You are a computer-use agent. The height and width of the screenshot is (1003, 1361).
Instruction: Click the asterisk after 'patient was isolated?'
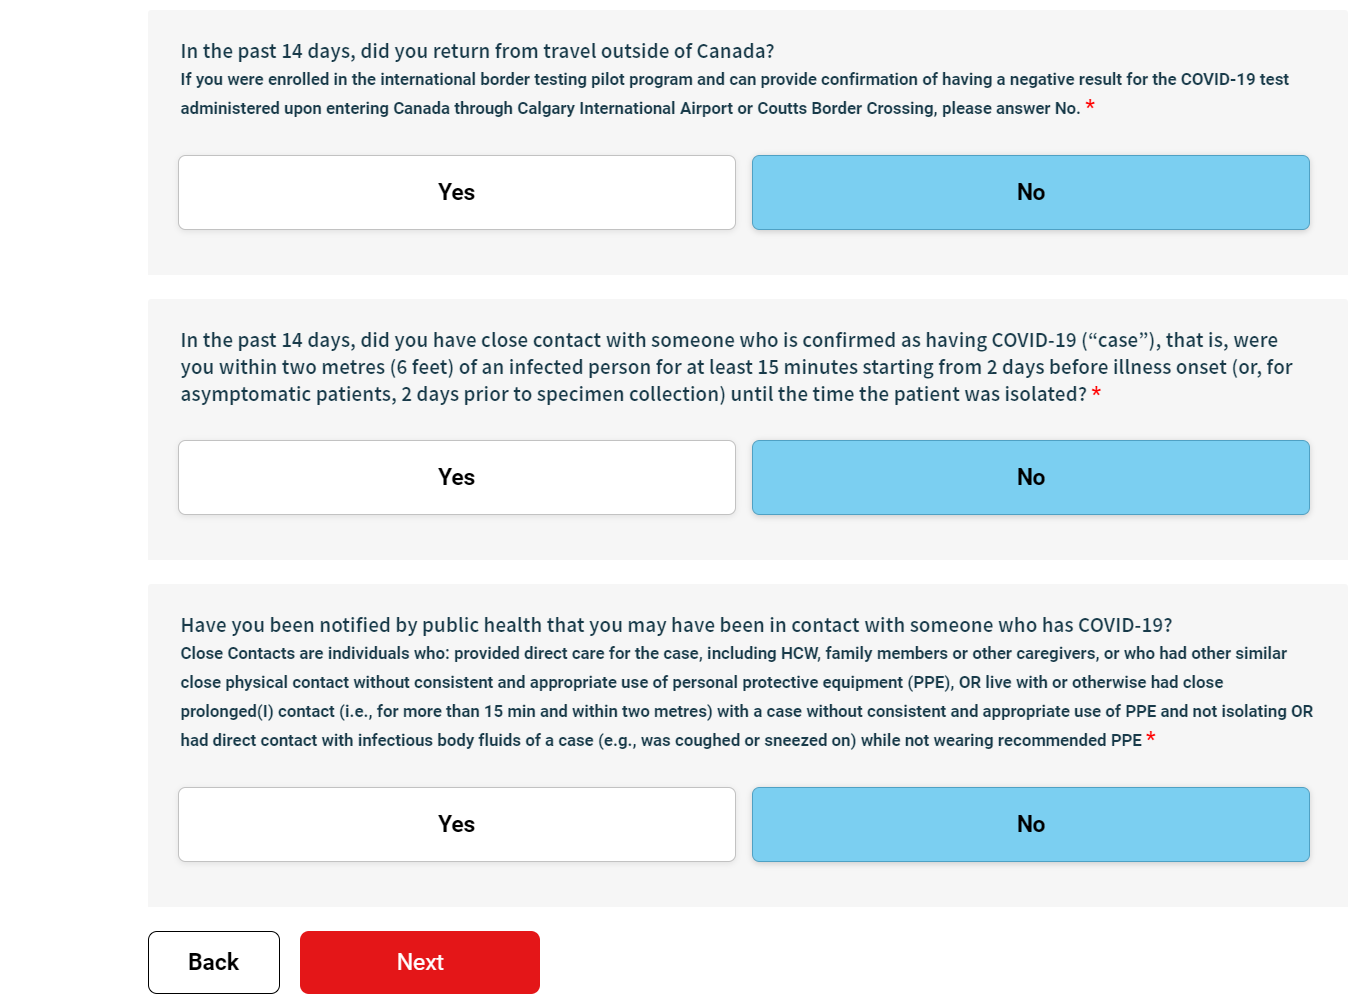[x=1096, y=394]
